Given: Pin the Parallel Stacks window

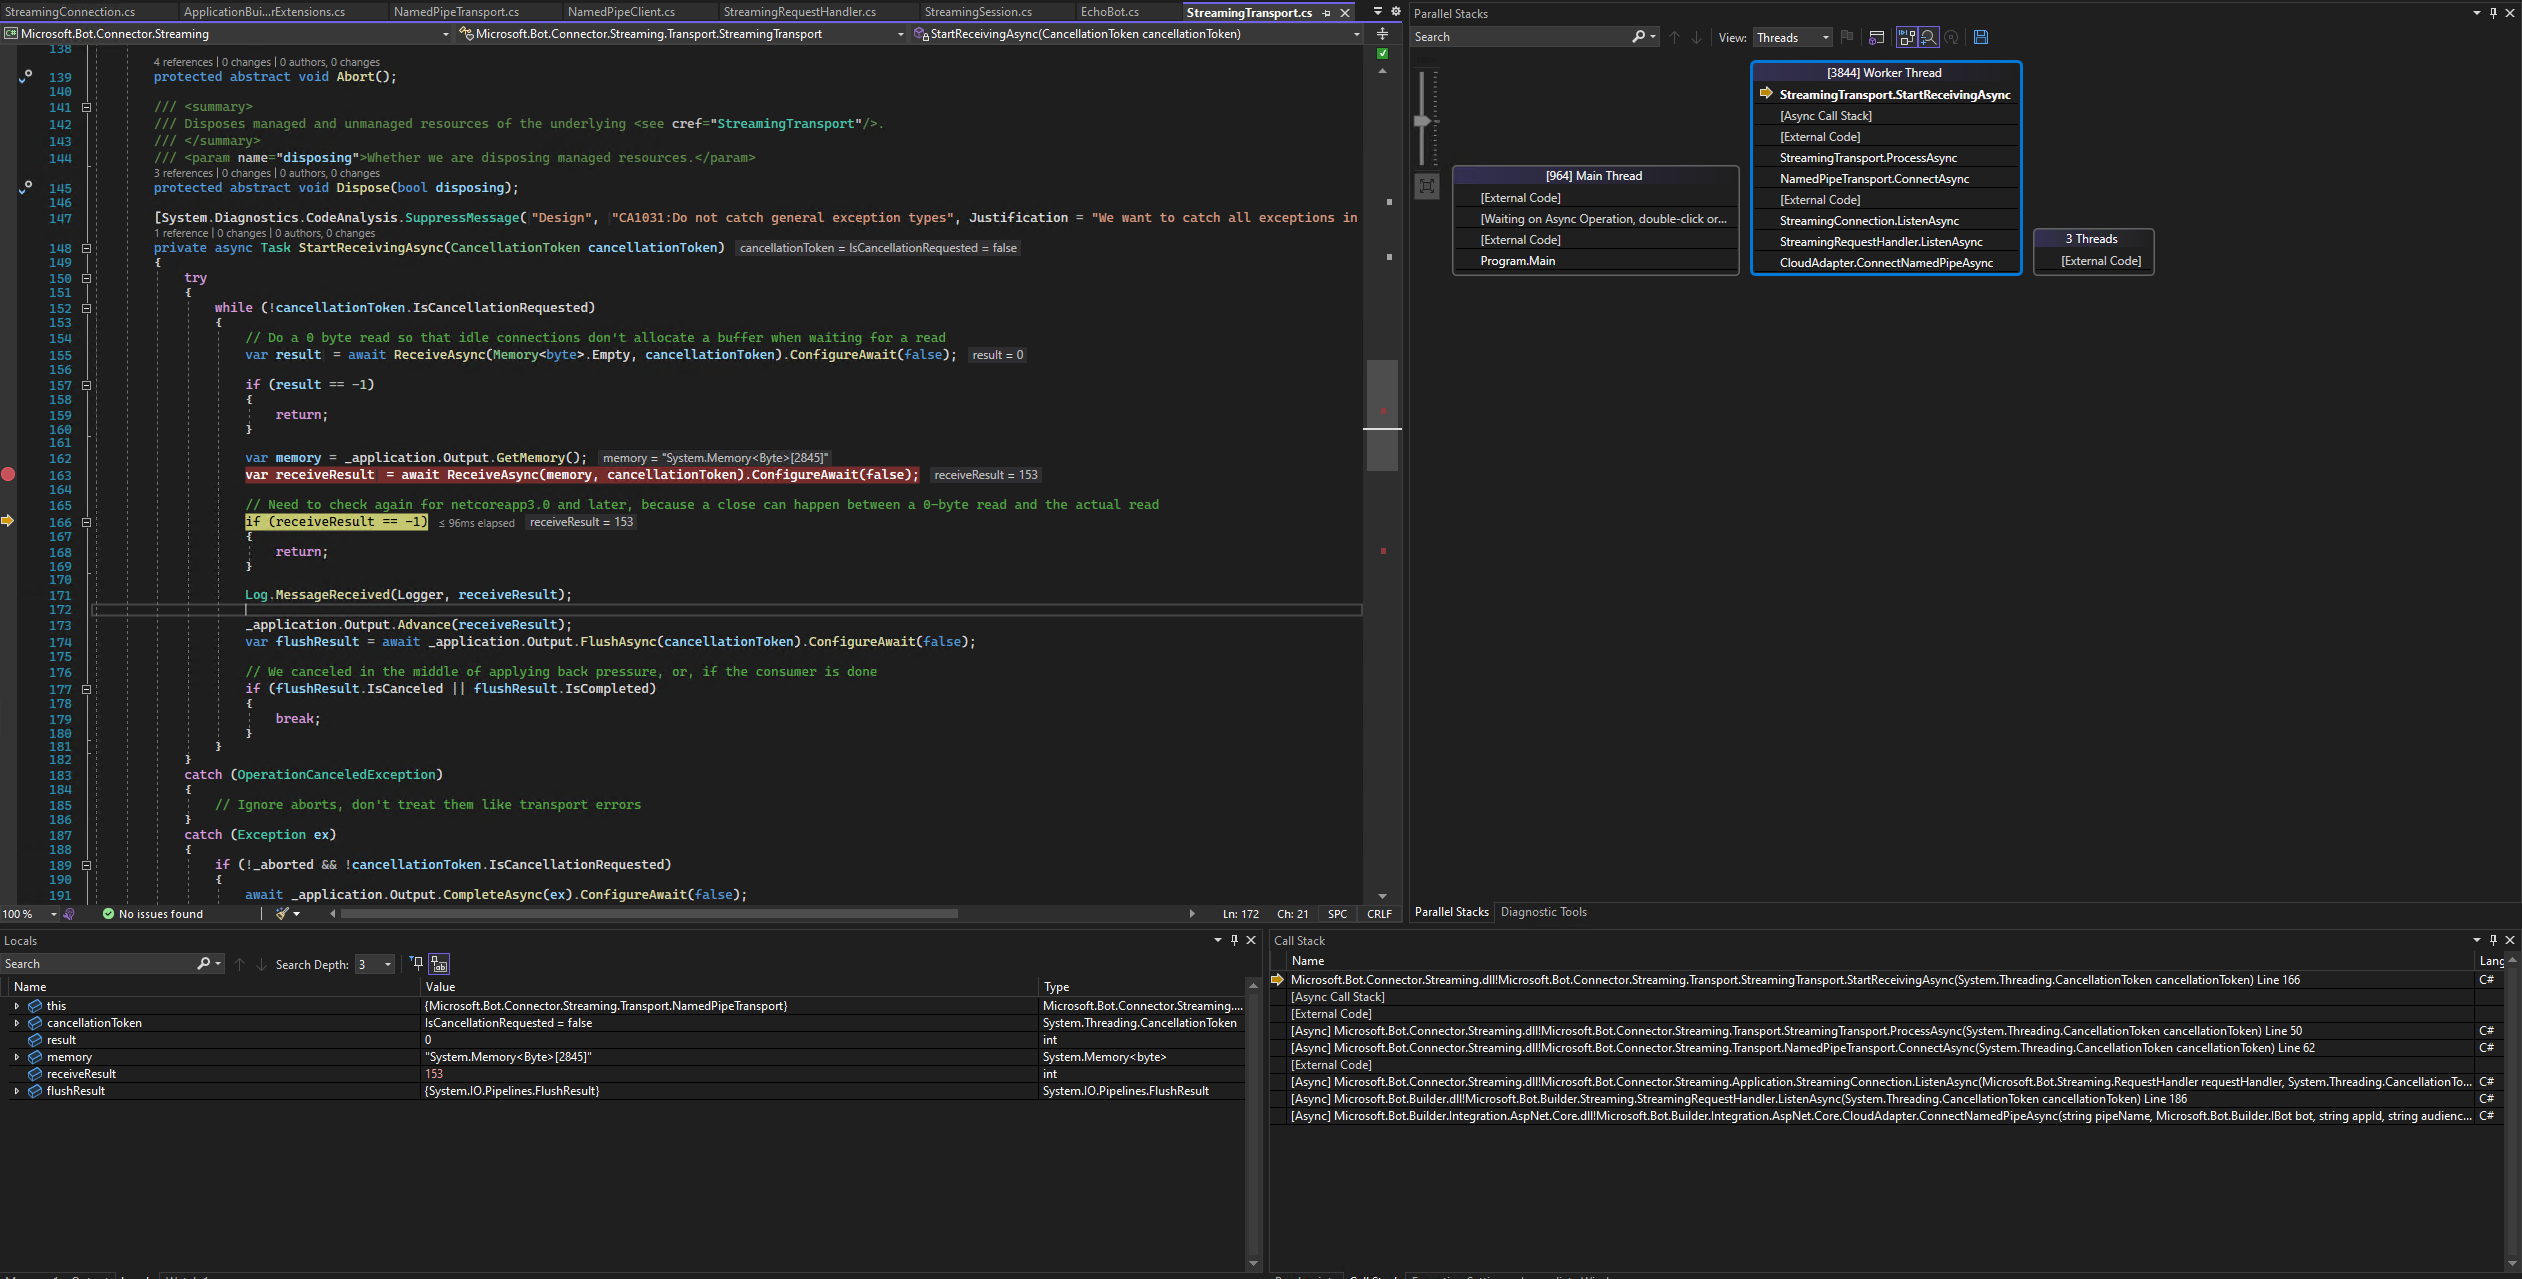Looking at the screenshot, I should [2495, 13].
